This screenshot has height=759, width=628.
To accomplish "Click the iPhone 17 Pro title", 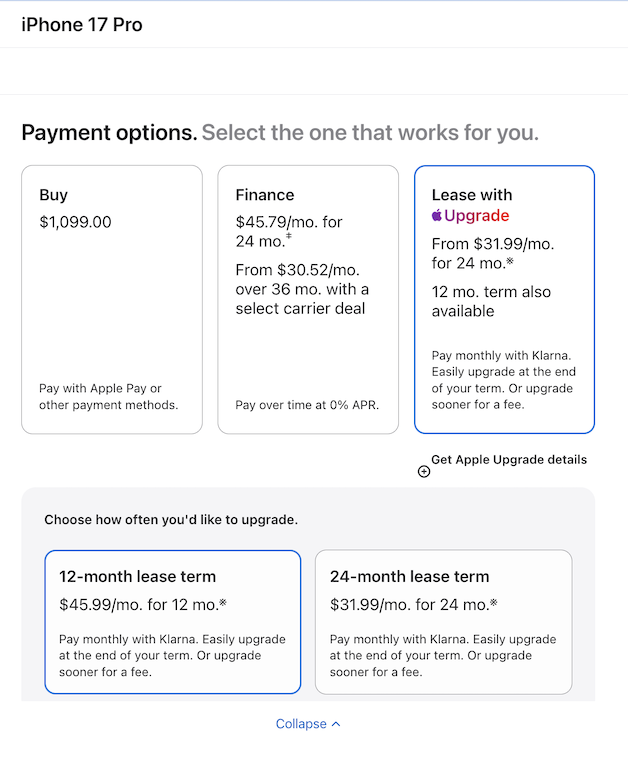I will 82,25.
